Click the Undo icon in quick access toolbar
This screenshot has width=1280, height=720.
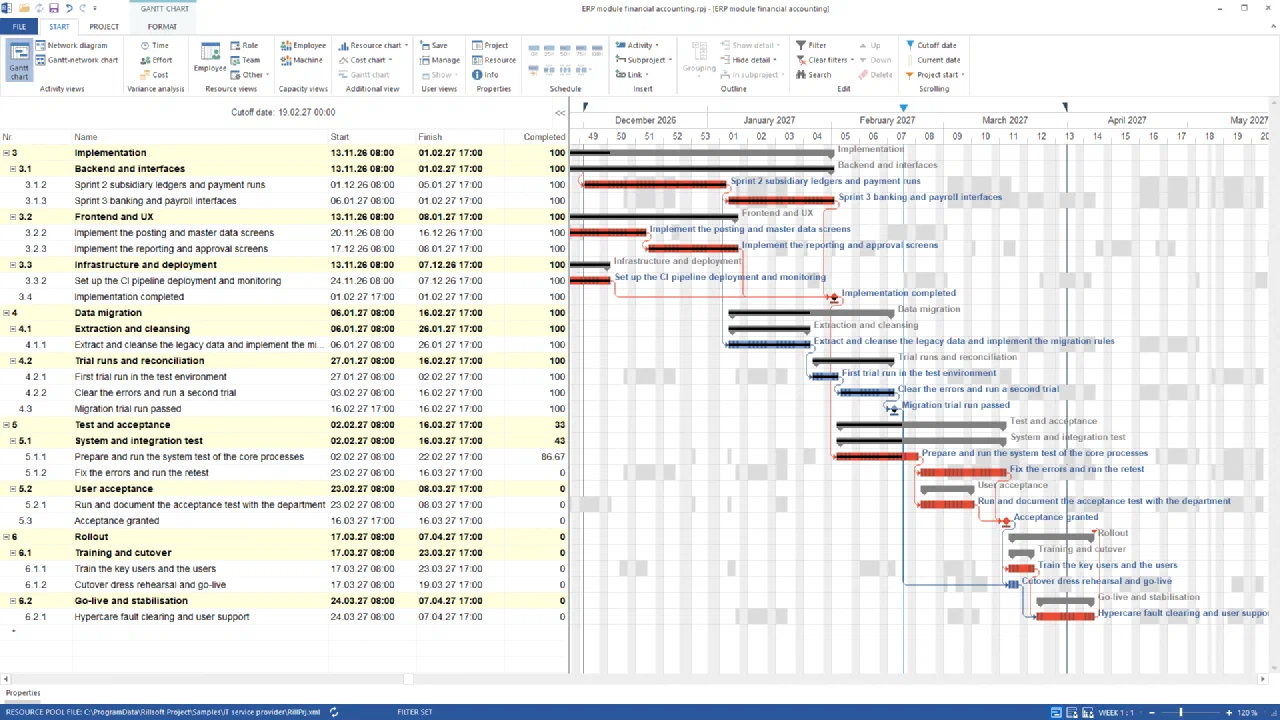(68, 8)
